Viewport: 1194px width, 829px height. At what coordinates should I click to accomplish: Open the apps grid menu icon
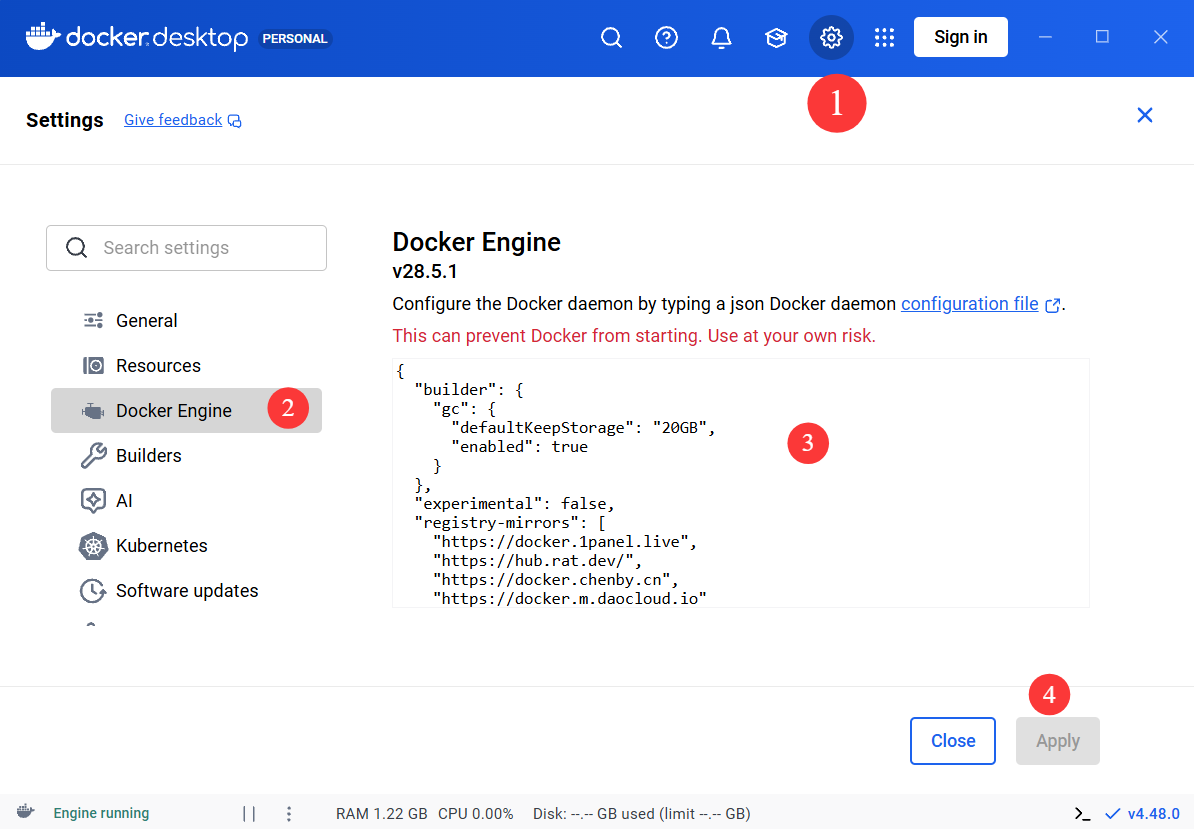tap(884, 37)
